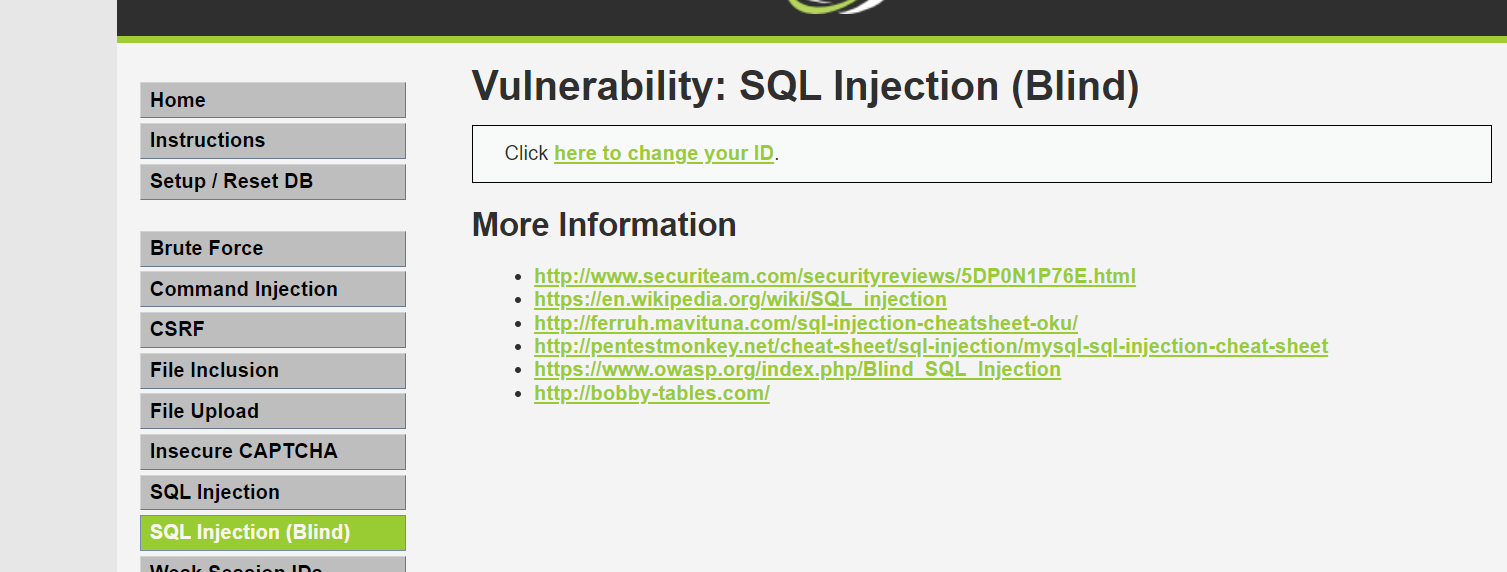Image resolution: width=1507 pixels, height=572 pixels.
Task: Open the Home menu item
Action: coord(273,100)
